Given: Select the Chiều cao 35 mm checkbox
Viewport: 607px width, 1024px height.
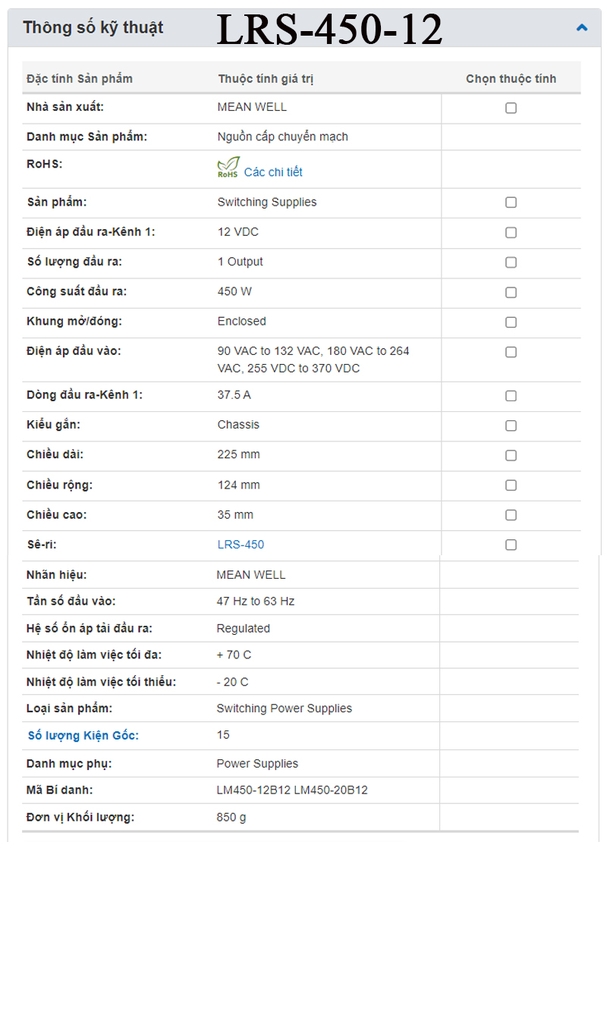Looking at the screenshot, I should click(x=511, y=515).
